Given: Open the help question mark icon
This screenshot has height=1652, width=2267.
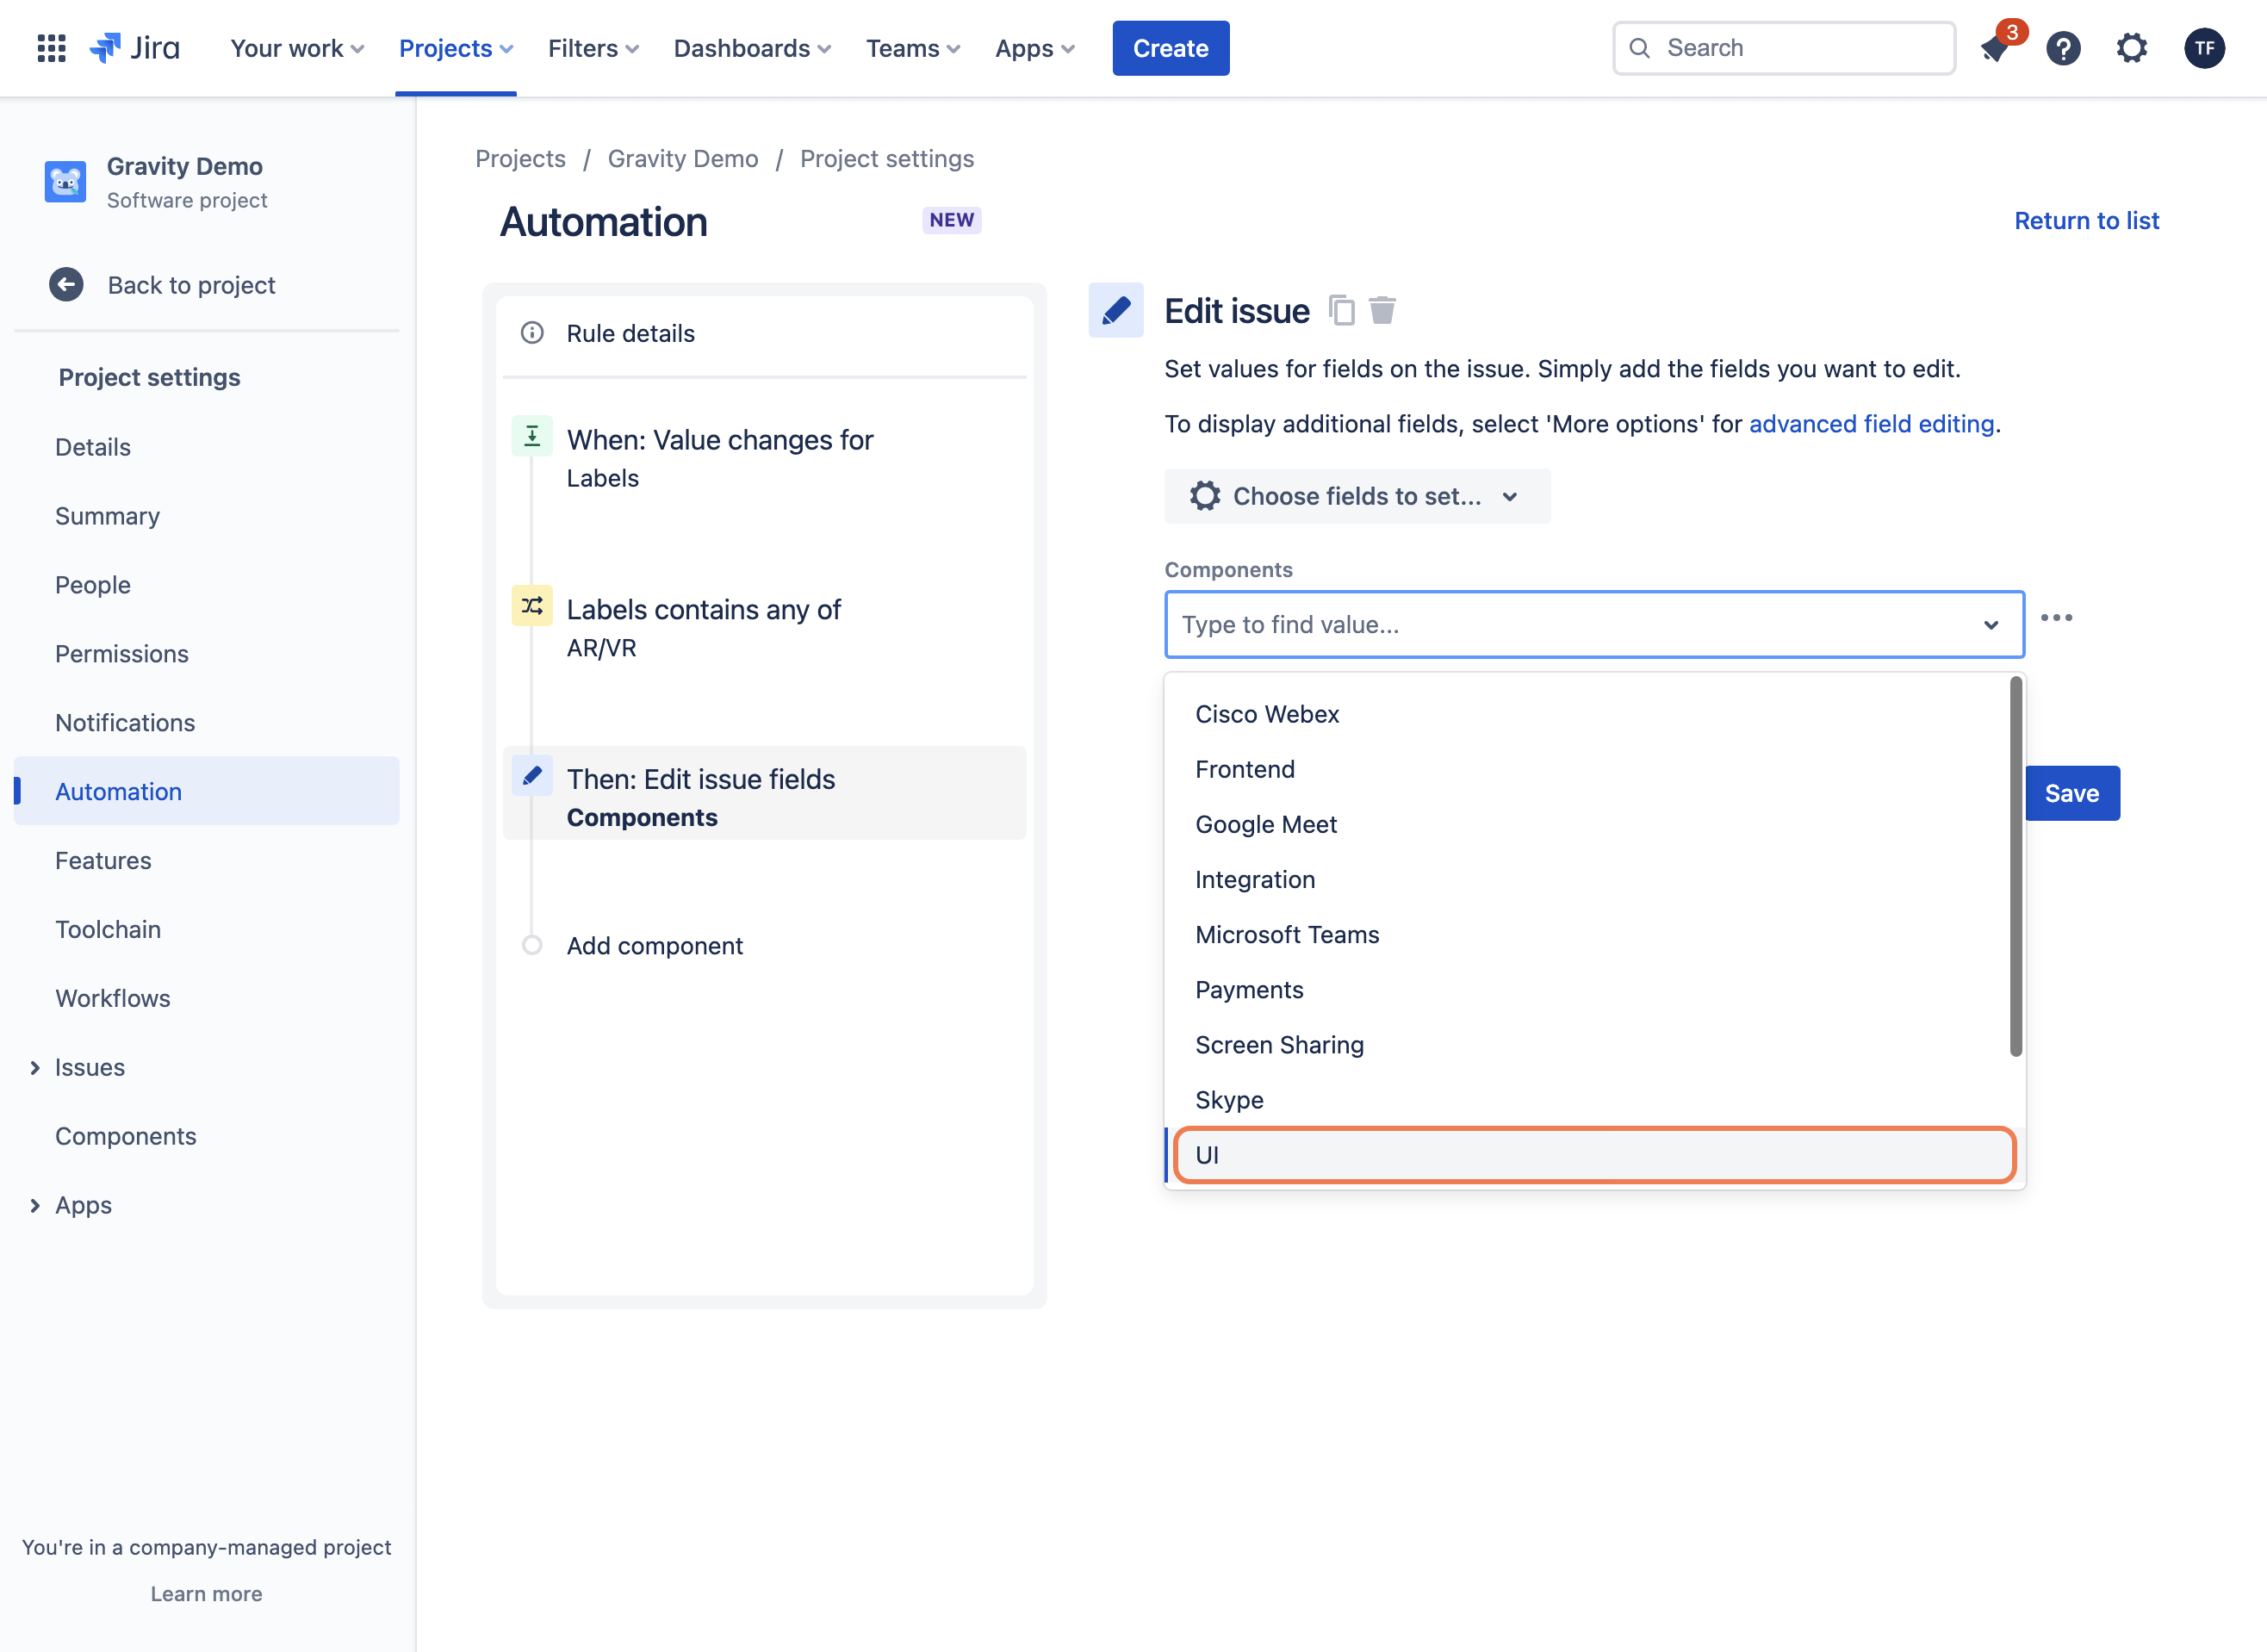Looking at the screenshot, I should pyautogui.click(x=2063, y=48).
